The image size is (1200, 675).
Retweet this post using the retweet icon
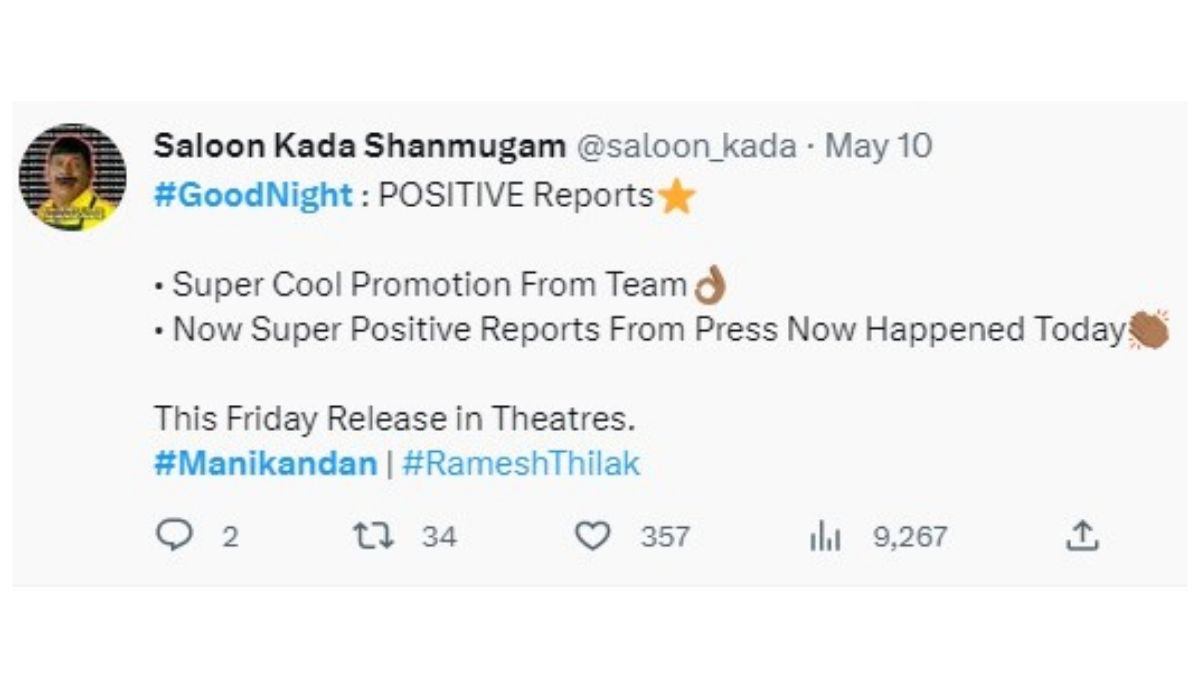pyautogui.click(x=376, y=537)
